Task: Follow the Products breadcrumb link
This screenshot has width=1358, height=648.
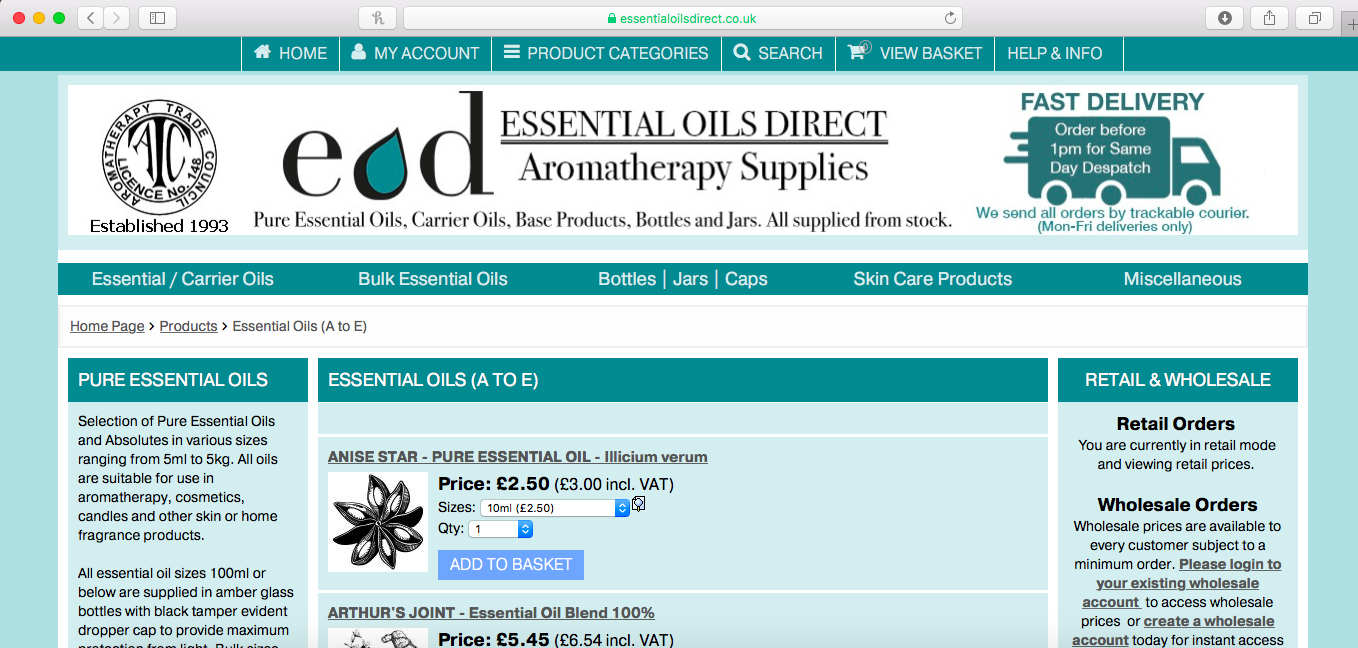Action: click(188, 326)
